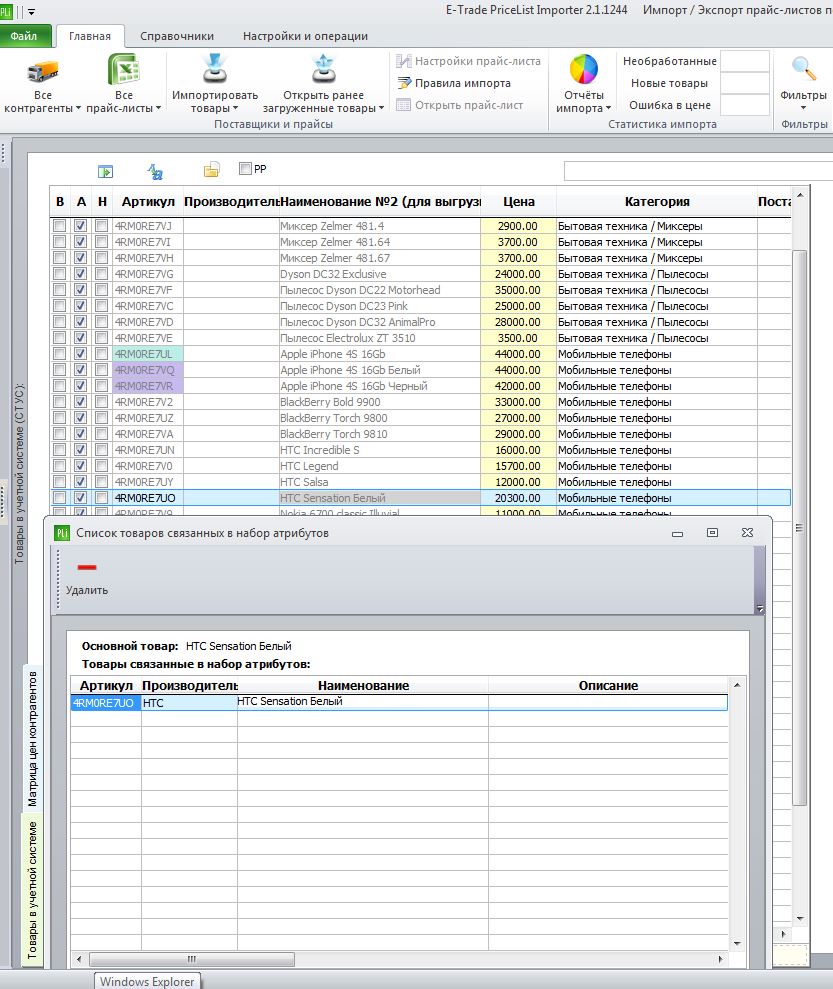Expand Фильтры dropdown arrow

pos(803,108)
